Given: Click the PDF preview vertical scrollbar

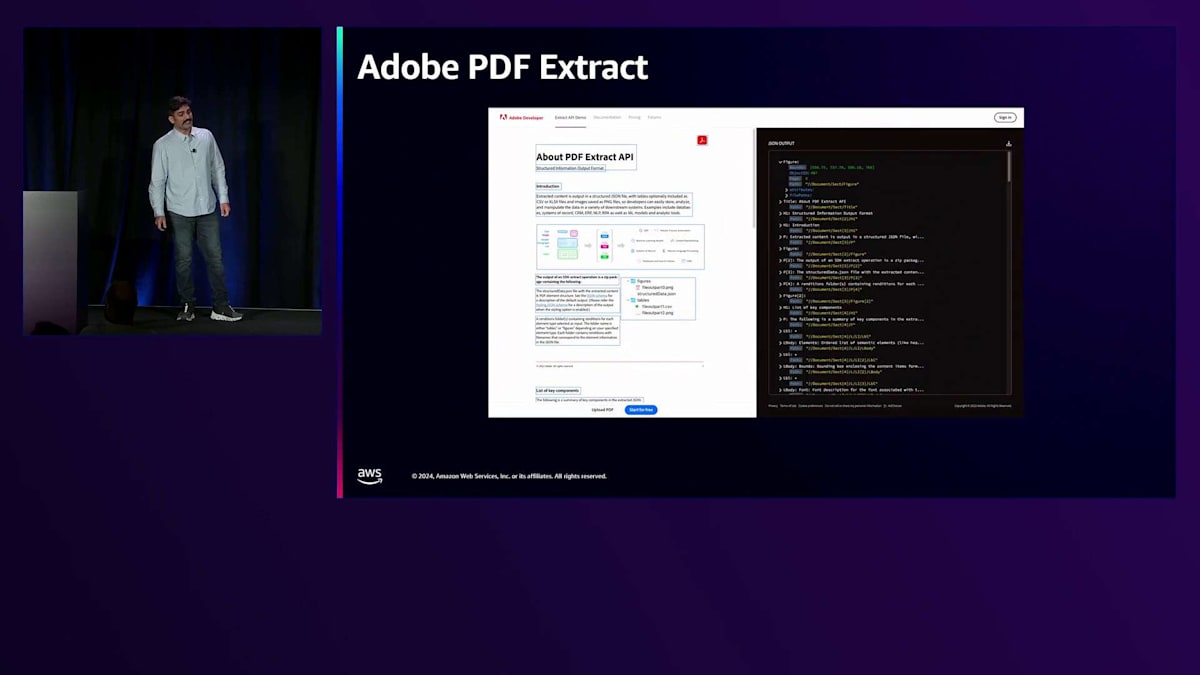Looking at the screenshot, I should [x=753, y=180].
